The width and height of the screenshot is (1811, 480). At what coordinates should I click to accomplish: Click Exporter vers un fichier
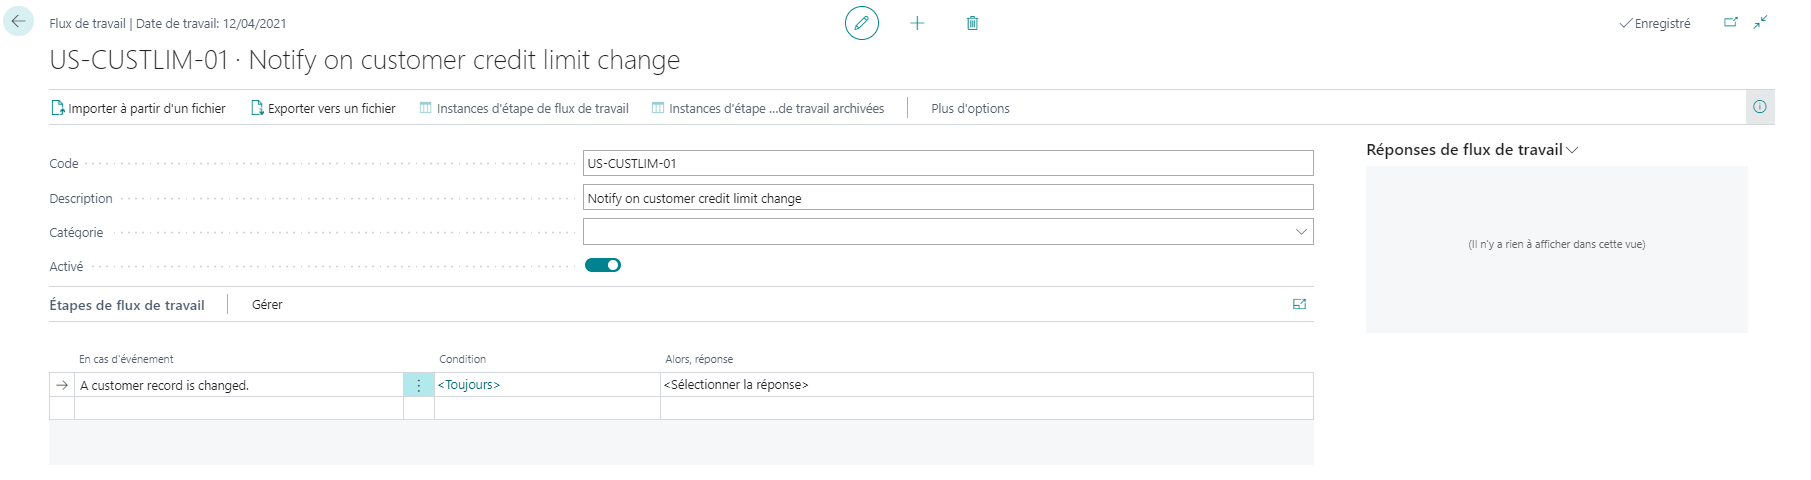pyautogui.click(x=323, y=108)
